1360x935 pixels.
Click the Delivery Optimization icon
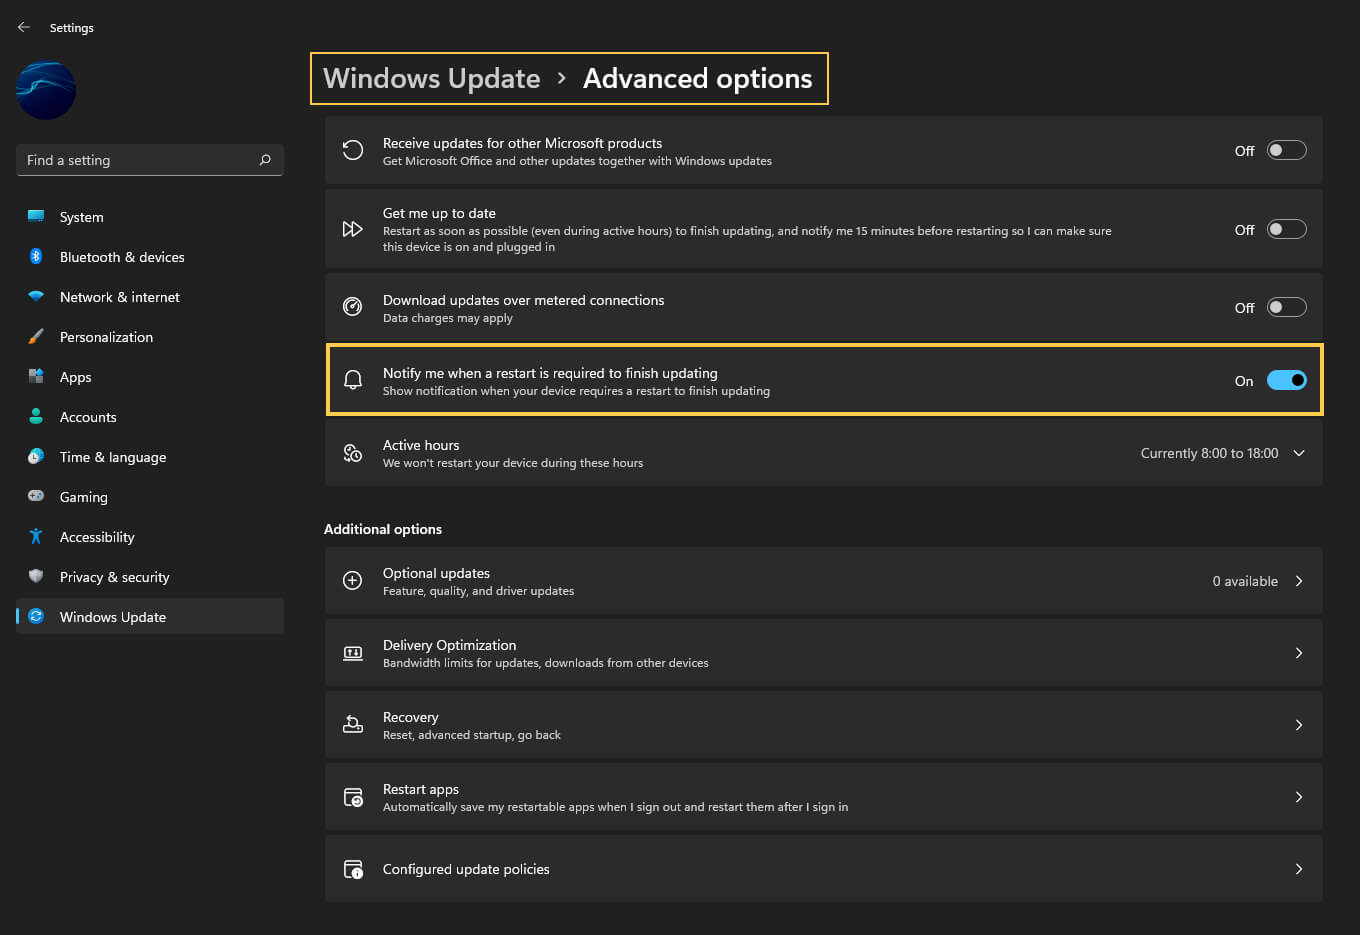(x=353, y=653)
